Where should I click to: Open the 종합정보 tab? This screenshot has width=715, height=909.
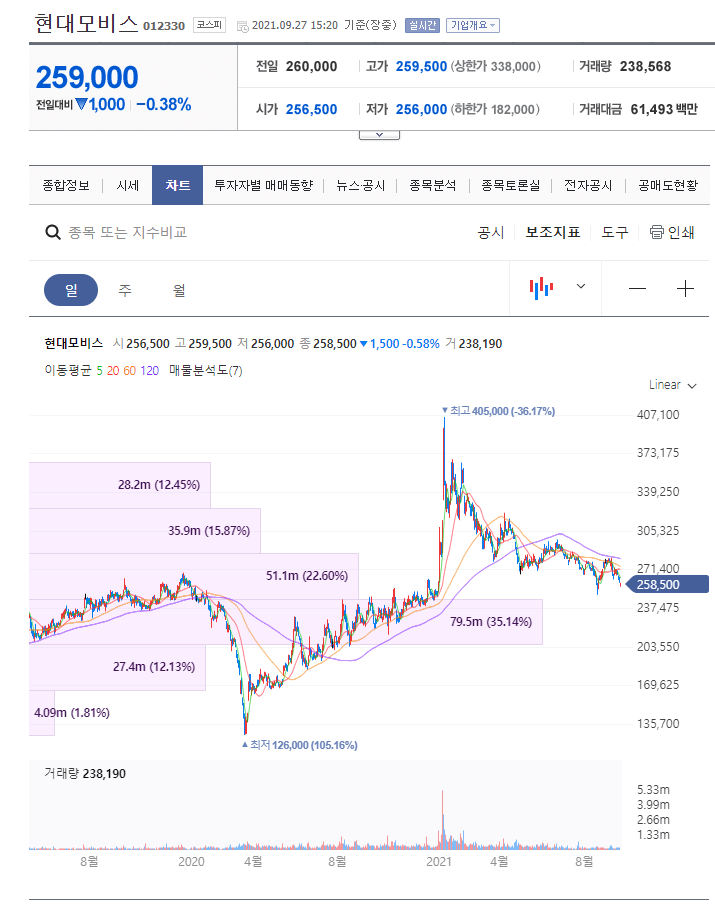66,186
